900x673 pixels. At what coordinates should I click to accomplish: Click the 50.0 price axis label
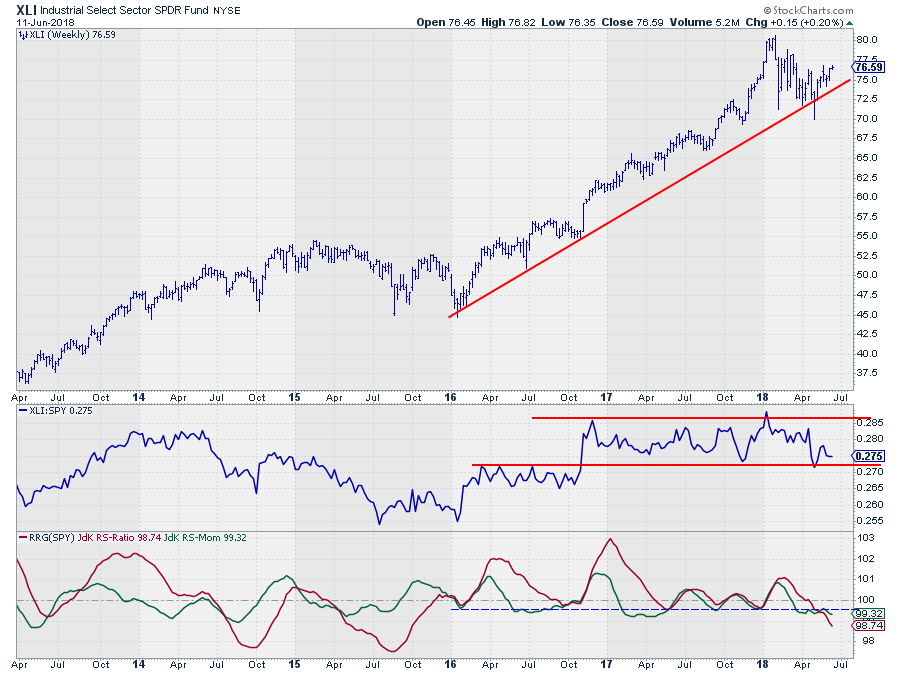coord(866,275)
